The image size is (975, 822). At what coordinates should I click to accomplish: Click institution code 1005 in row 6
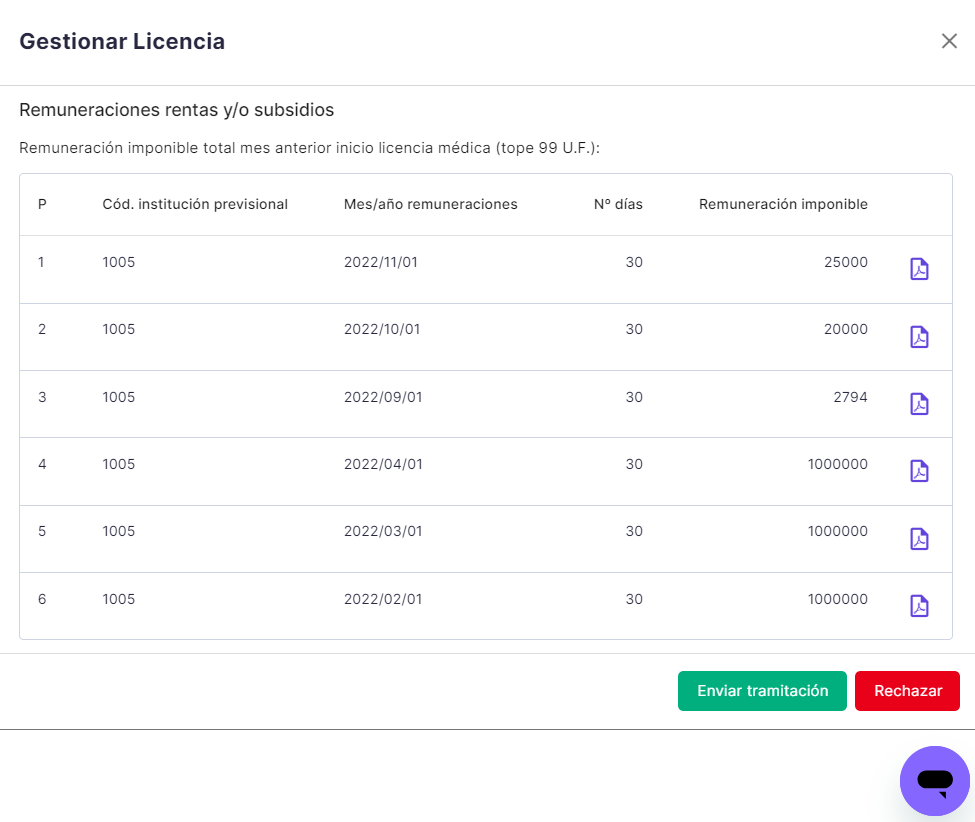[x=119, y=599]
